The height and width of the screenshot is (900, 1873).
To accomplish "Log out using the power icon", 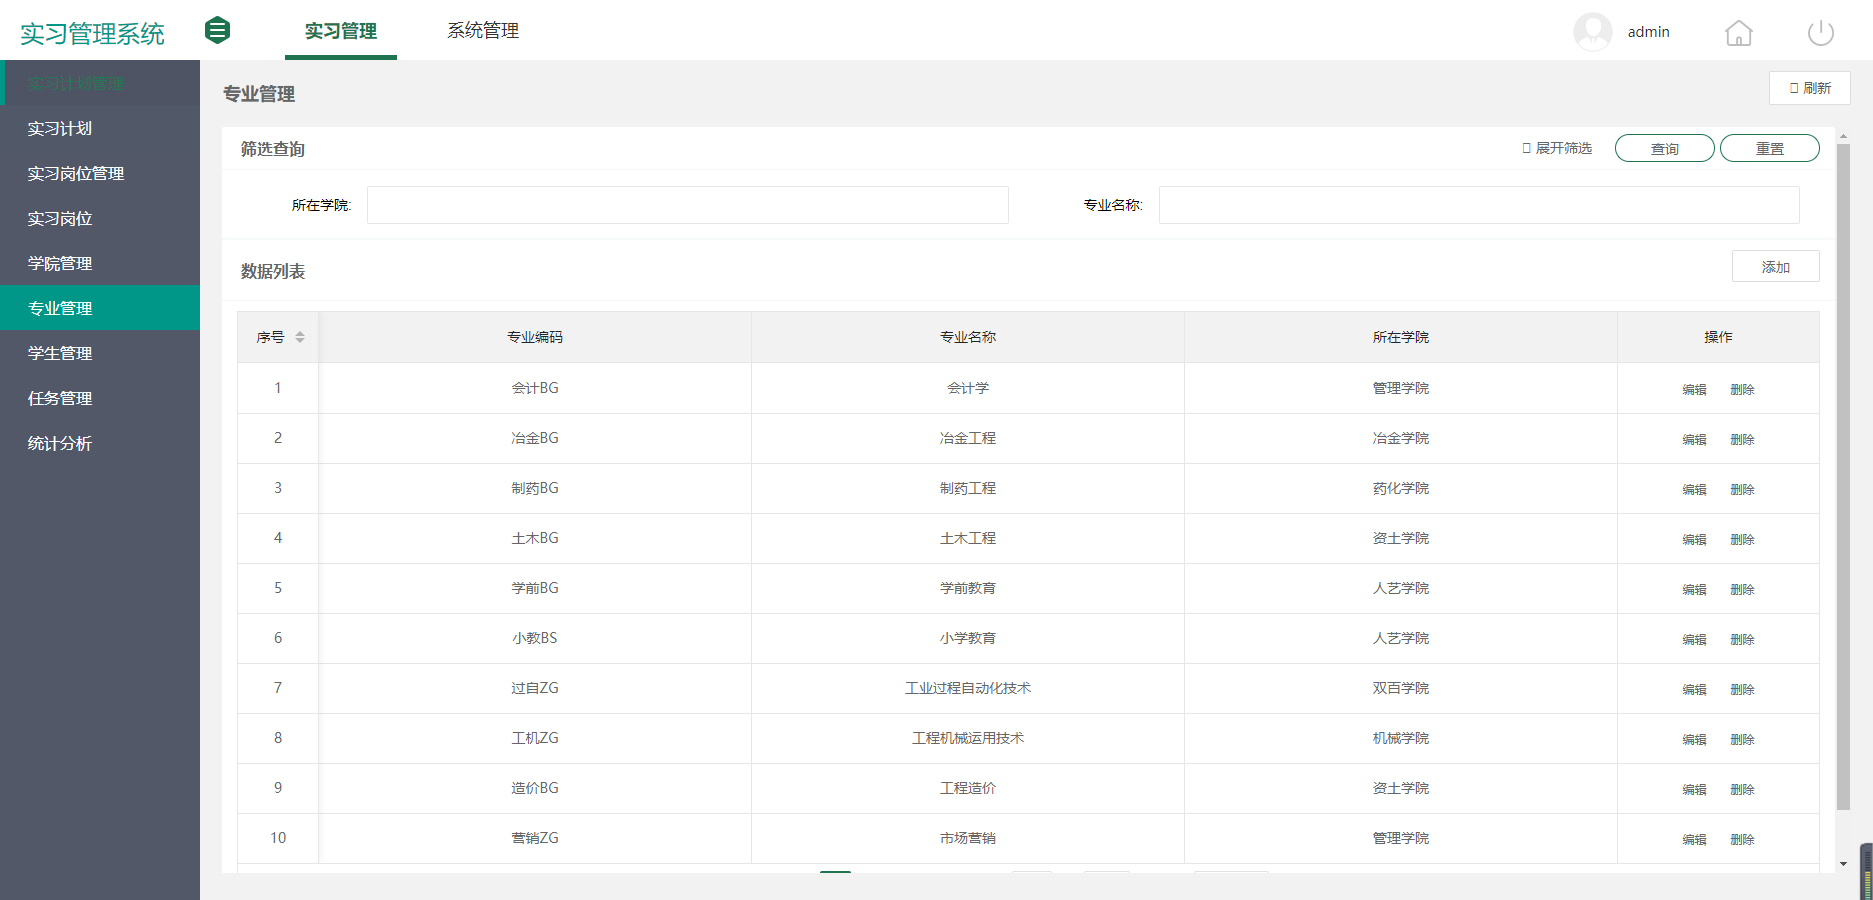I will coord(1821,33).
